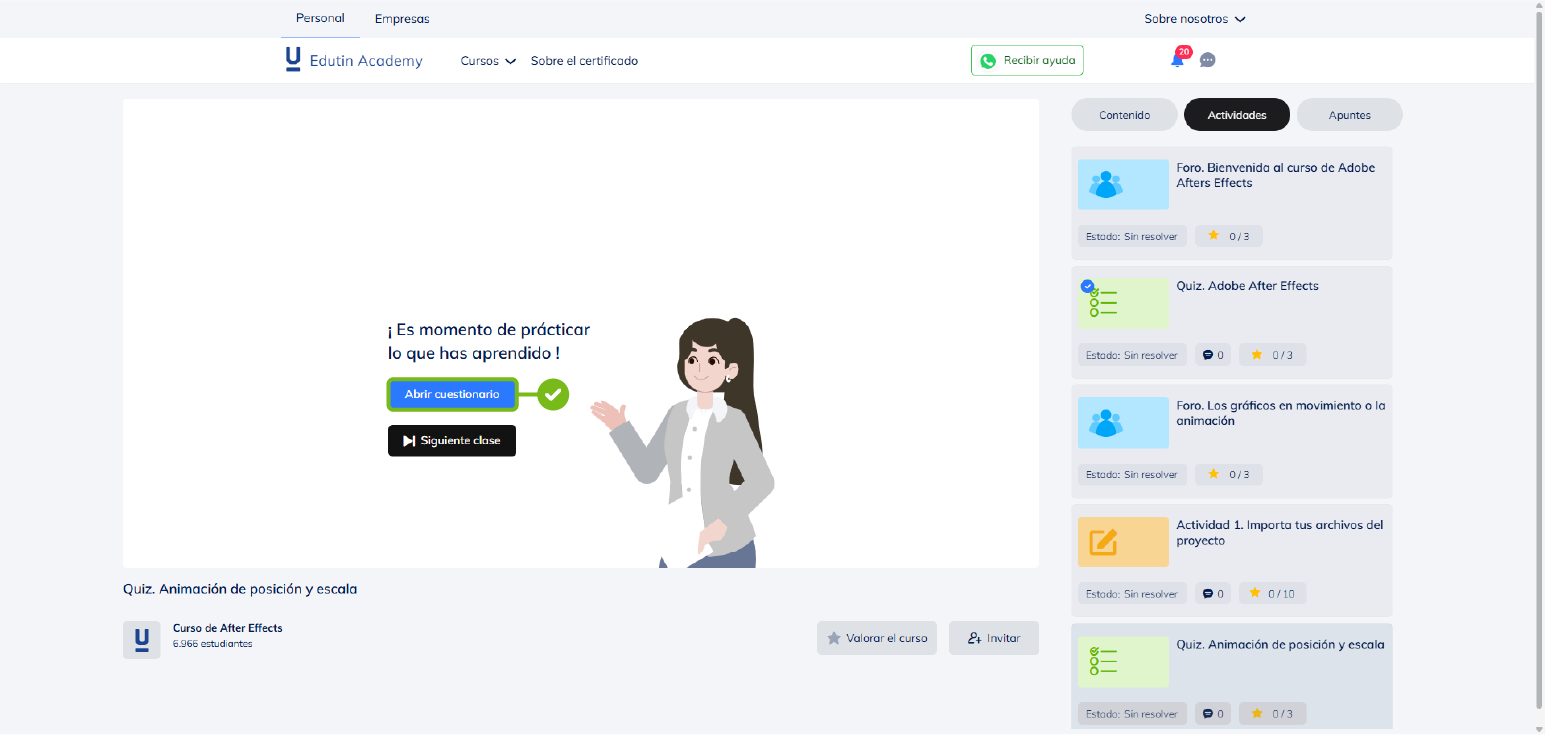Switch to the Apuntes tab
The width and height of the screenshot is (1546, 735).
coord(1349,115)
